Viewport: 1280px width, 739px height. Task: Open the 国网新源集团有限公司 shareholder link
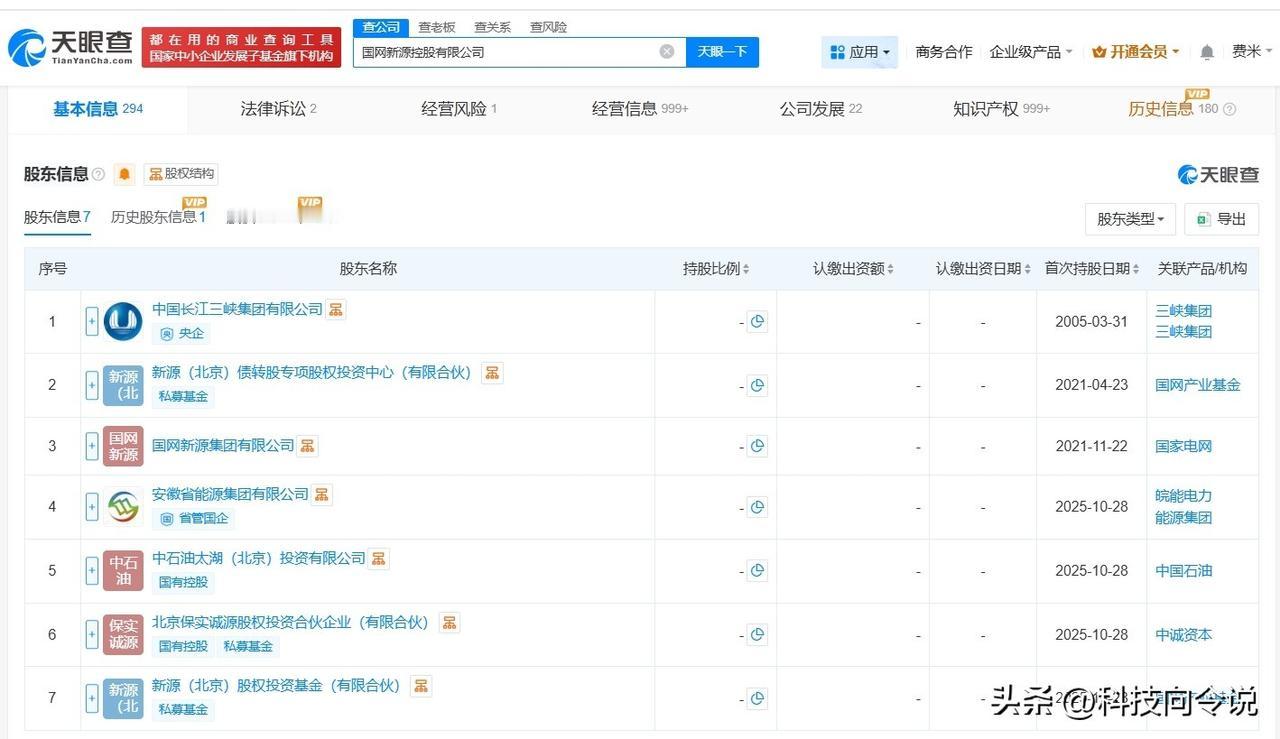click(223, 445)
